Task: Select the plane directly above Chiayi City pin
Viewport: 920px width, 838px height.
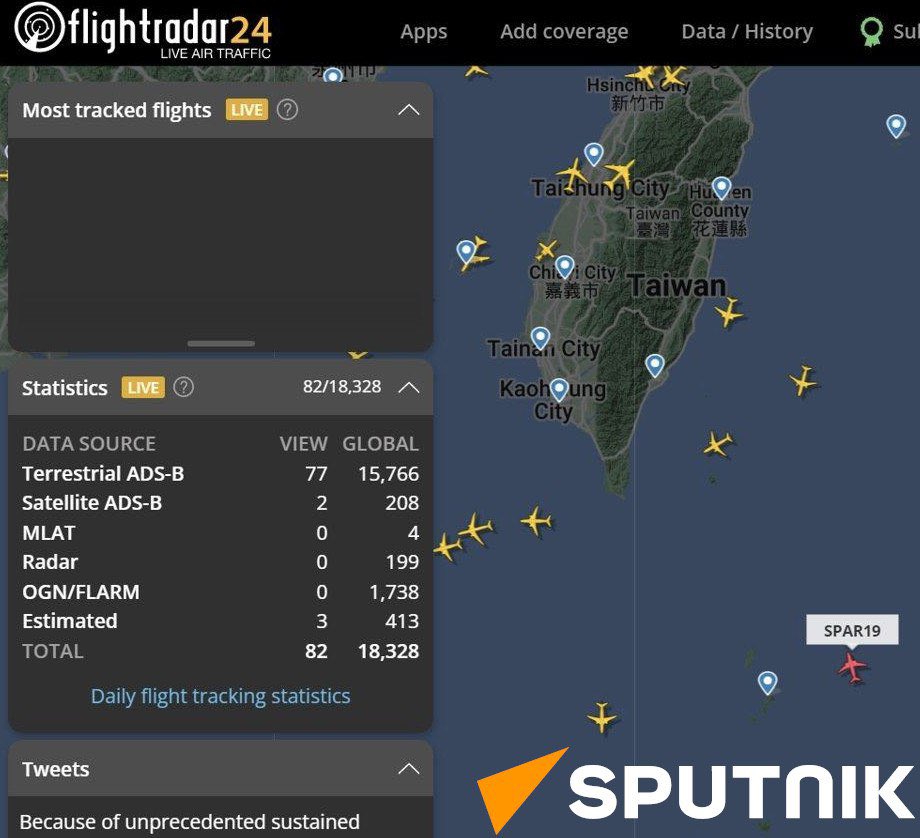Action: click(546, 250)
